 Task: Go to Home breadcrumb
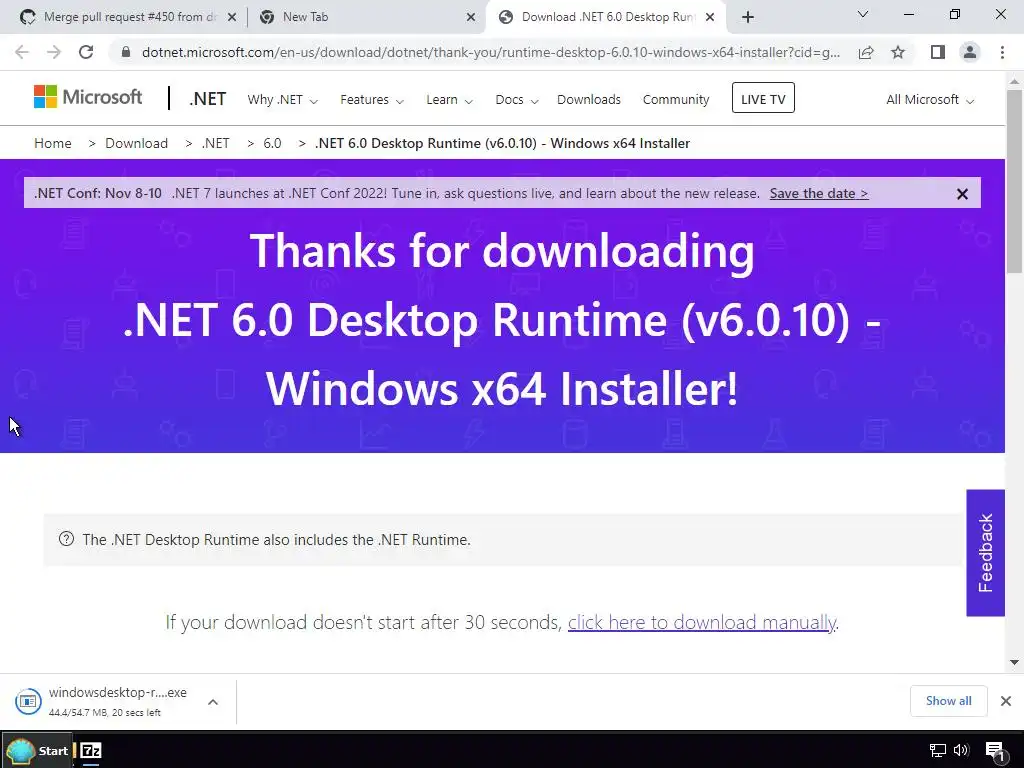(x=53, y=143)
